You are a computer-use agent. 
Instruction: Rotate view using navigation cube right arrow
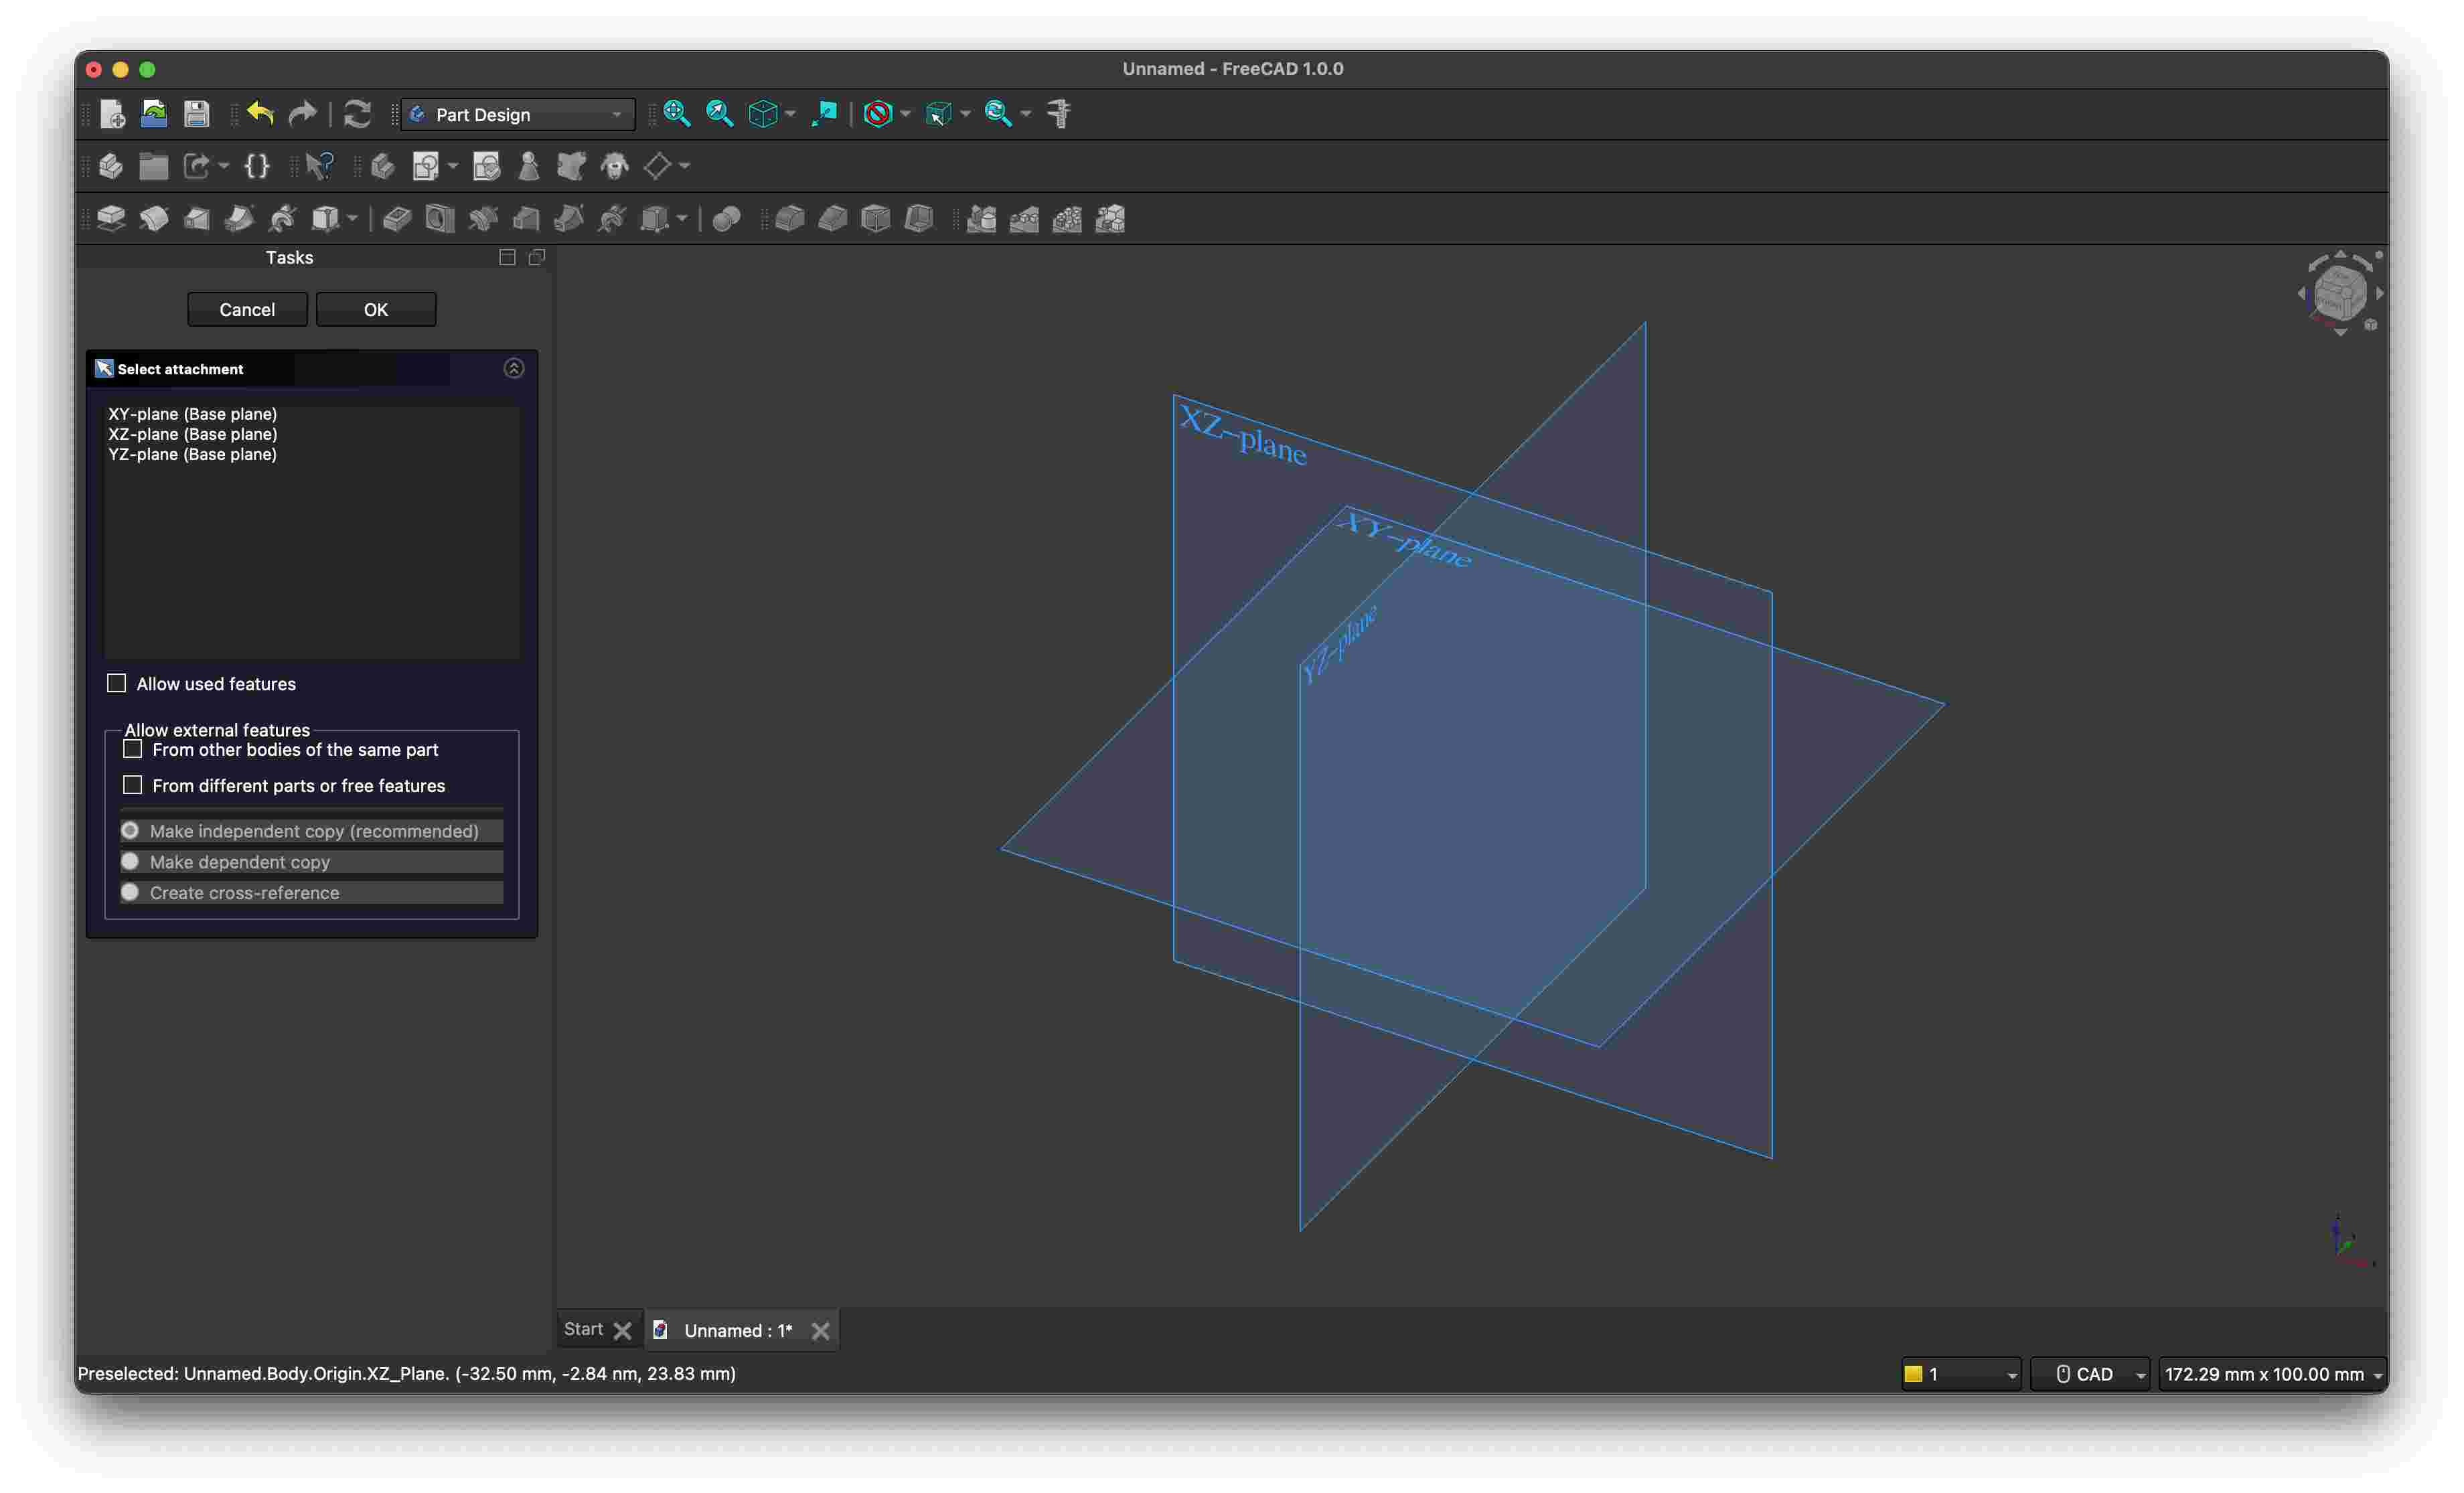pos(2380,293)
